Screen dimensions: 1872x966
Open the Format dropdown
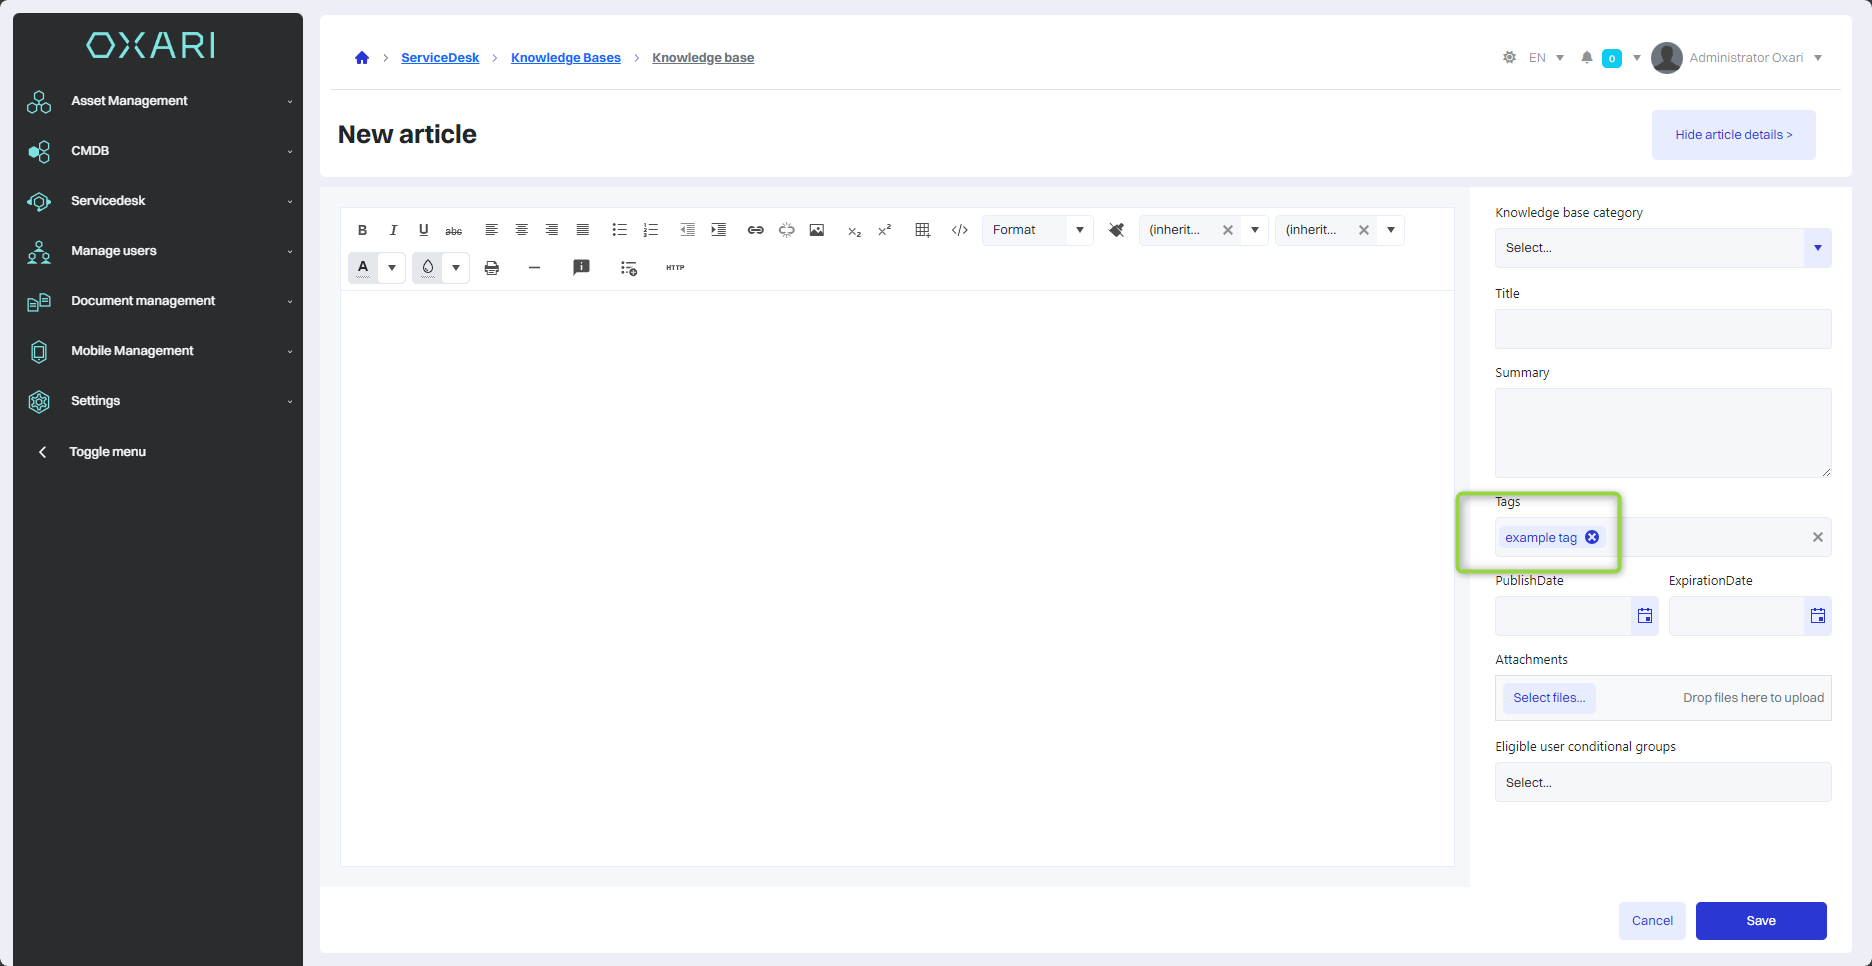coord(1037,230)
